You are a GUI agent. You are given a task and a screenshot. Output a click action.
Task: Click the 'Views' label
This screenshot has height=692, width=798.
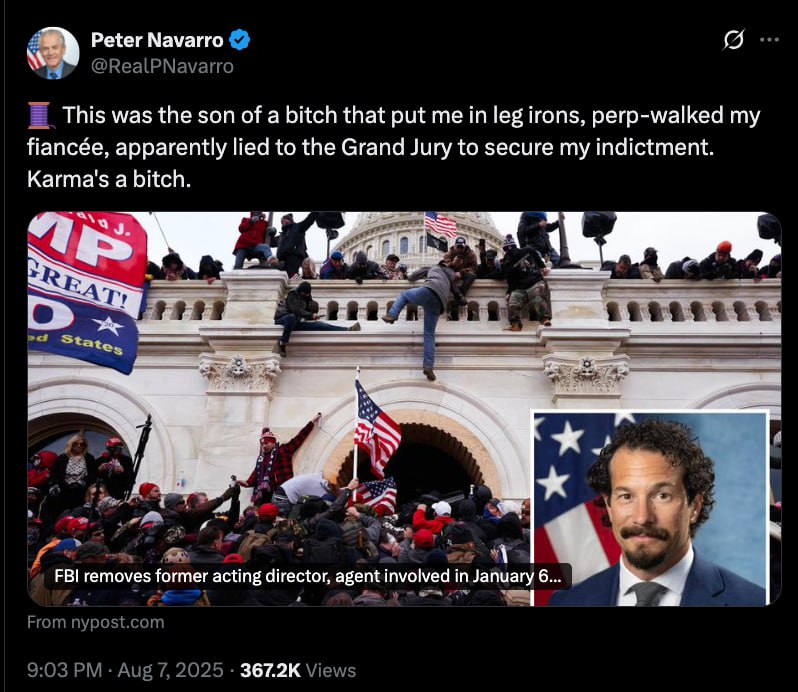331,670
